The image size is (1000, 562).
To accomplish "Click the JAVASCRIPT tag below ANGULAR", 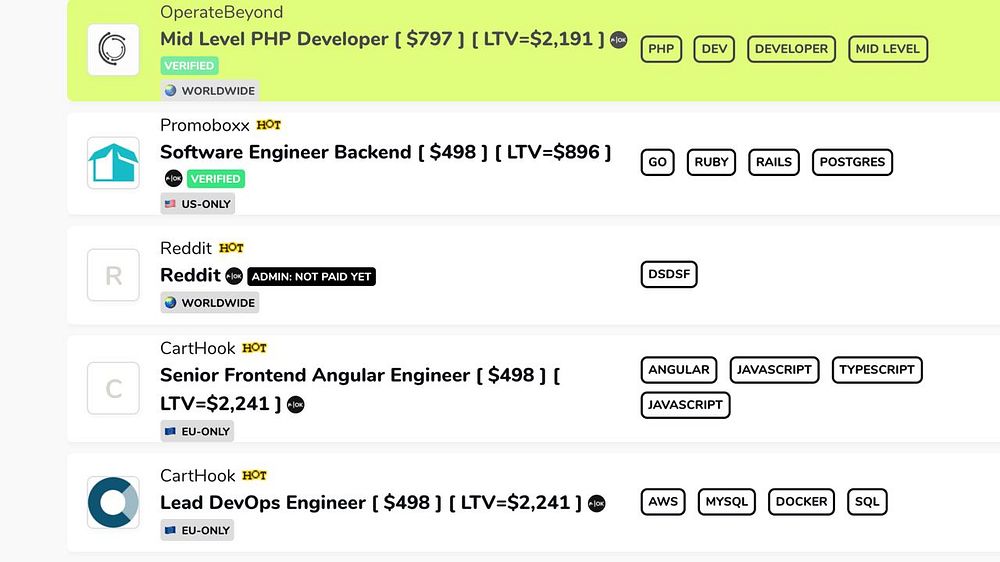I will click(685, 405).
